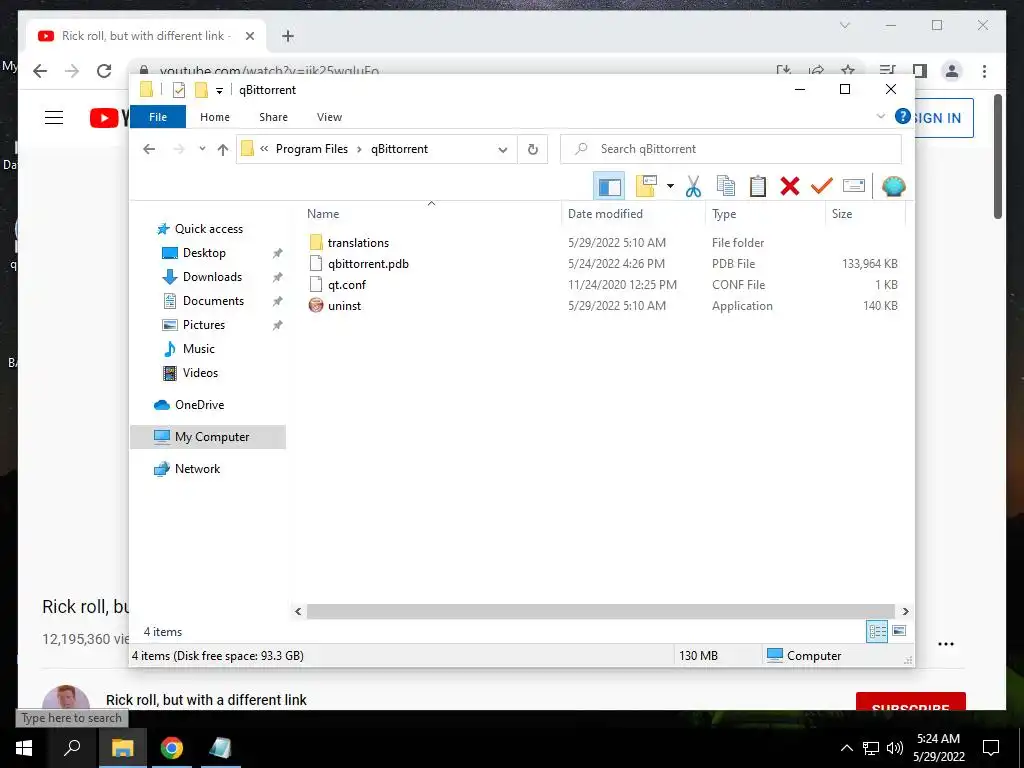The image size is (1024, 768).
Task: Click the Copy icon in toolbar
Action: pos(726,186)
